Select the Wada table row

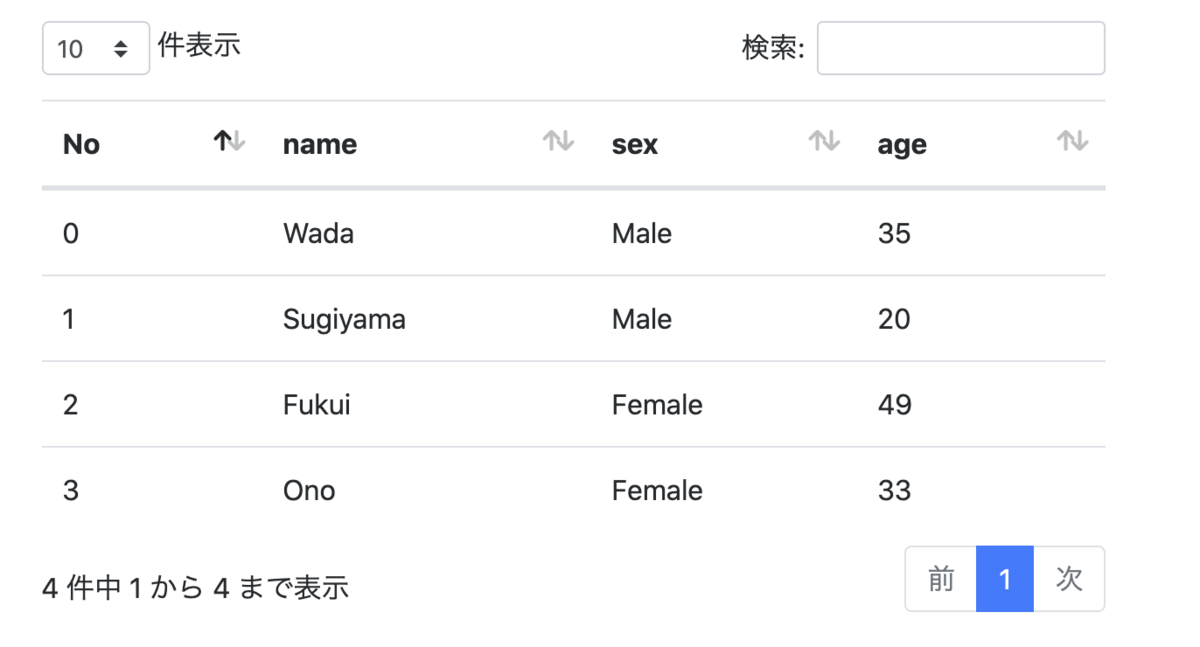(x=573, y=233)
